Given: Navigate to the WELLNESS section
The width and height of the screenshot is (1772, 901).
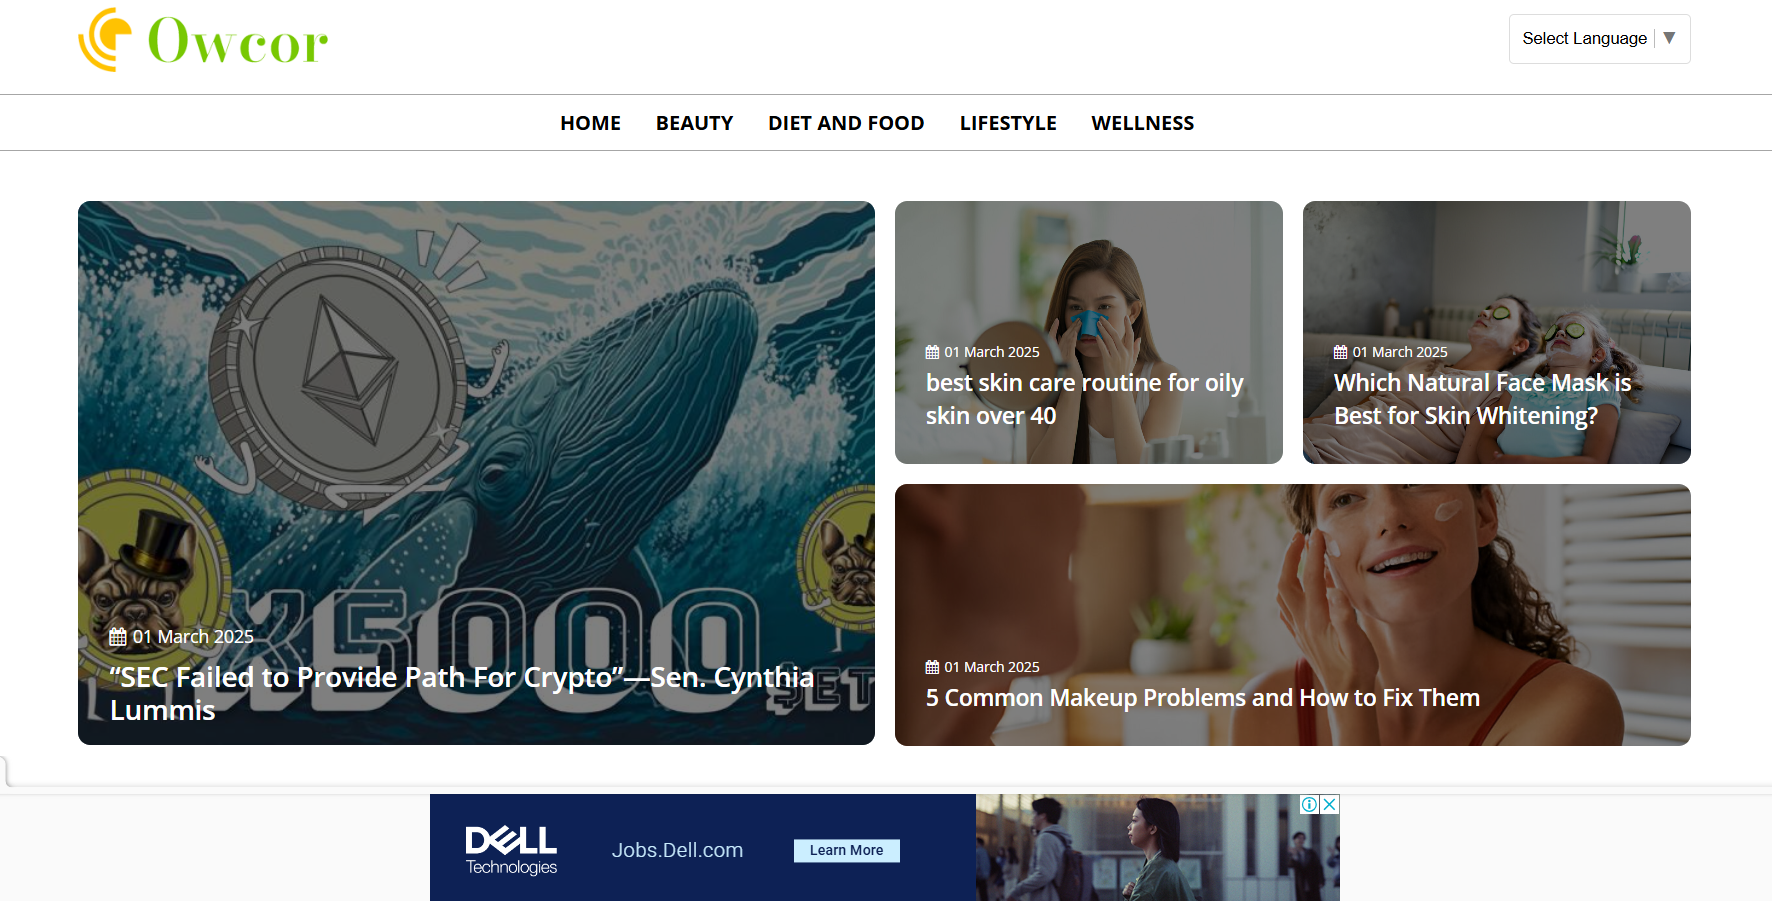Looking at the screenshot, I should pos(1142,123).
